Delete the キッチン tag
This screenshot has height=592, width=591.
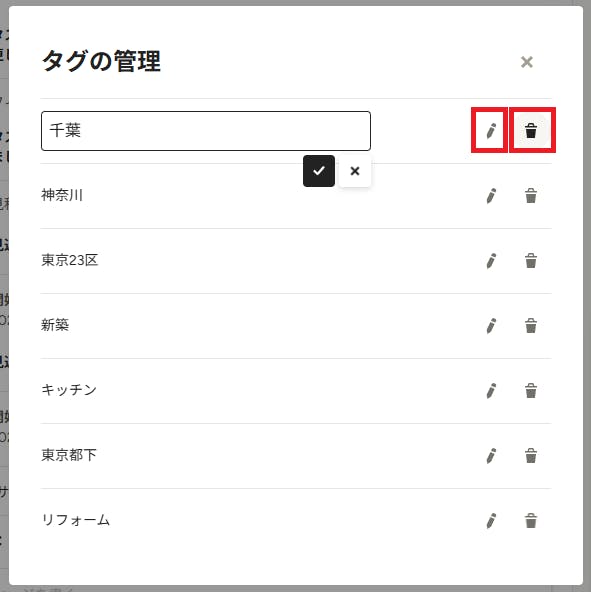click(x=531, y=390)
